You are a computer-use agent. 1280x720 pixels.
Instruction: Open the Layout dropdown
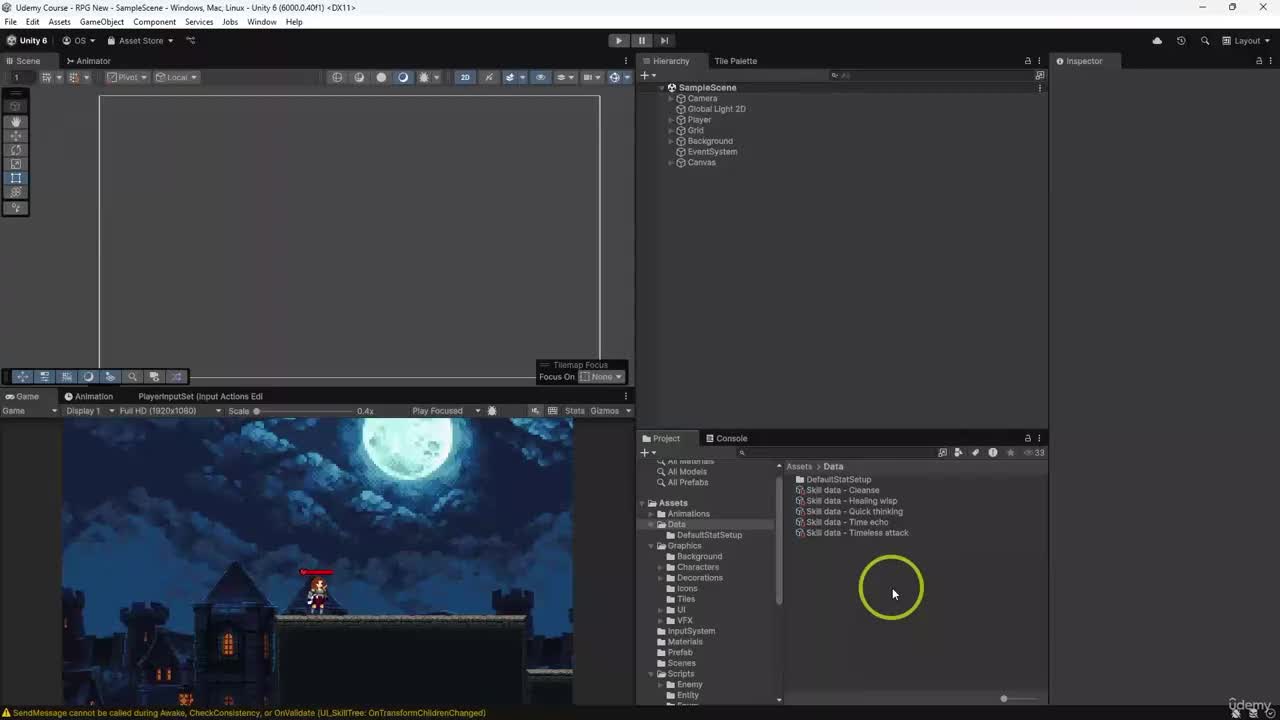[x=1246, y=41]
